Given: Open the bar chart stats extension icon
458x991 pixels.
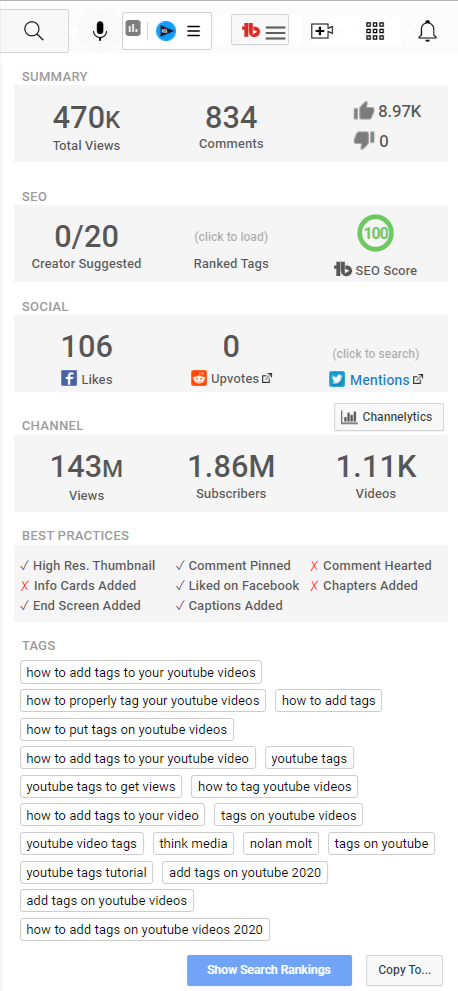Looking at the screenshot, I should point(133,28).
